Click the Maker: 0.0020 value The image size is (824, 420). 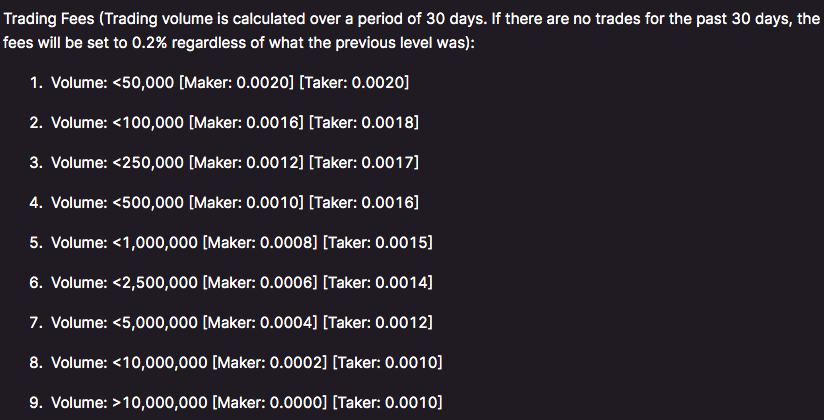click(236, 83)
